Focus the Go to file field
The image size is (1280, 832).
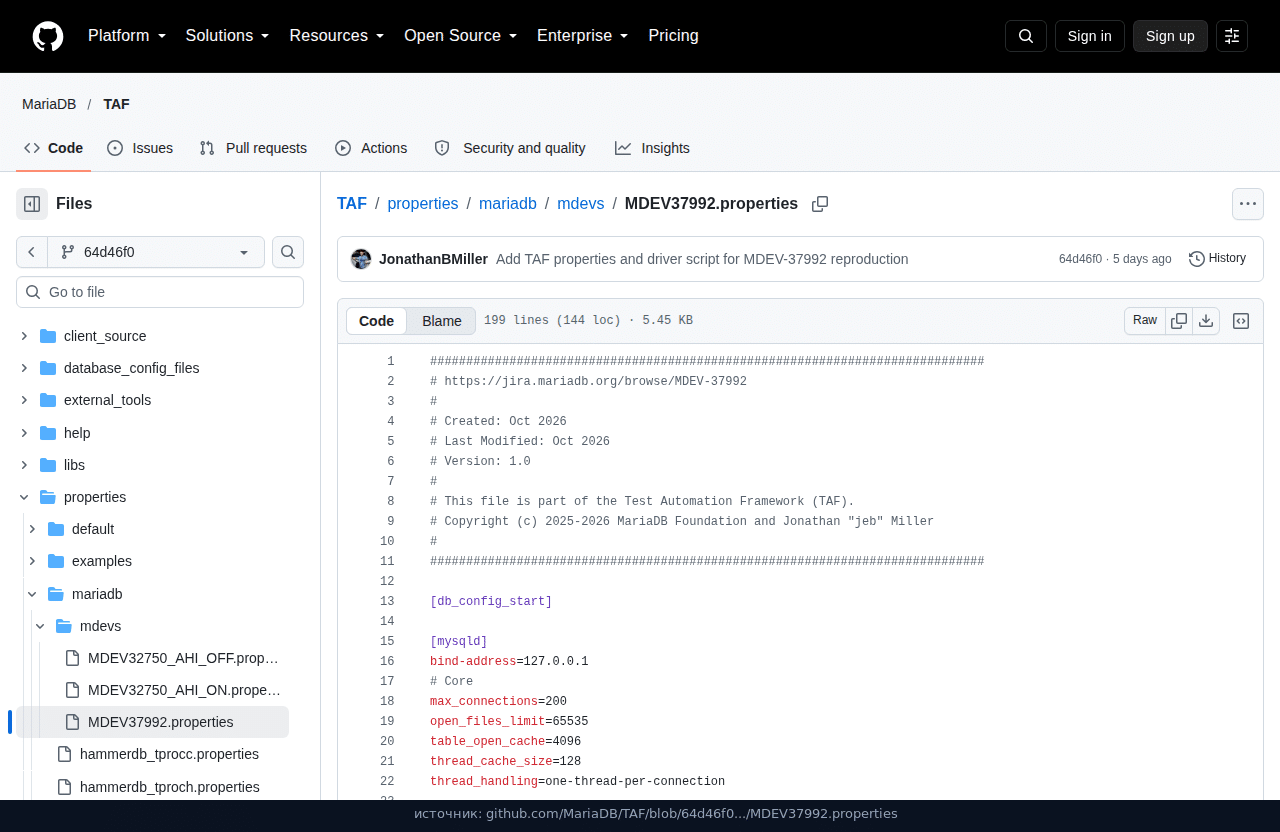[x=160, y=292]
